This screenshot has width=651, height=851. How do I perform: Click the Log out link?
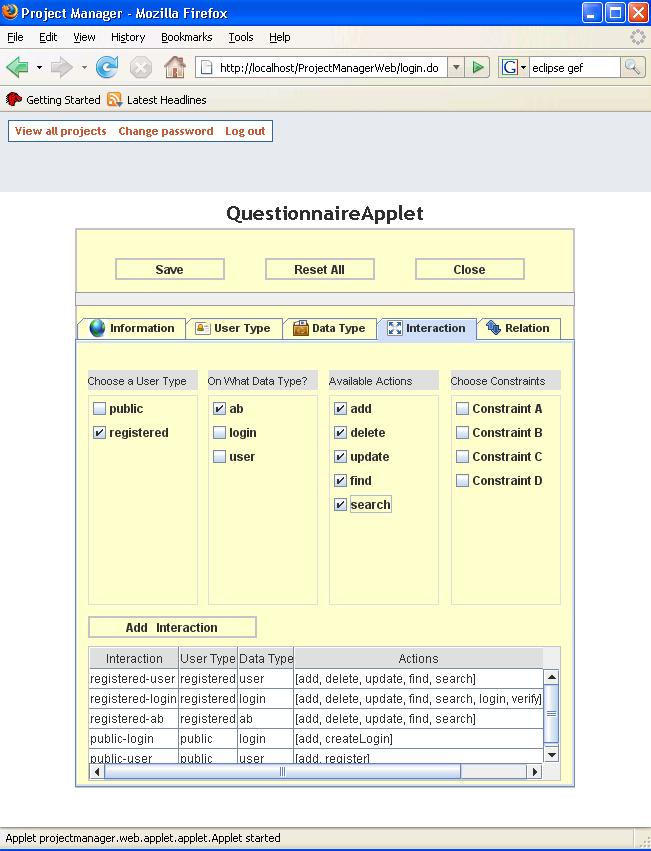pyautogui.click(x=245, y=131)
